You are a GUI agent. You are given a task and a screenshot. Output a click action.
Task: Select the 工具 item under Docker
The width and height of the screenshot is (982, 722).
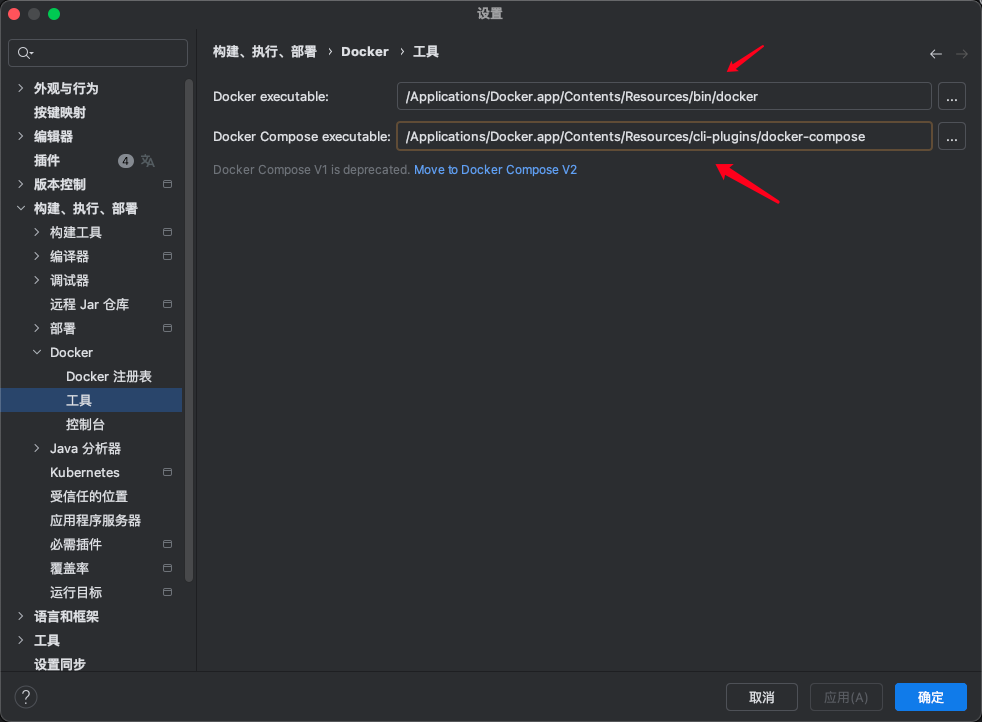point(91,400)
